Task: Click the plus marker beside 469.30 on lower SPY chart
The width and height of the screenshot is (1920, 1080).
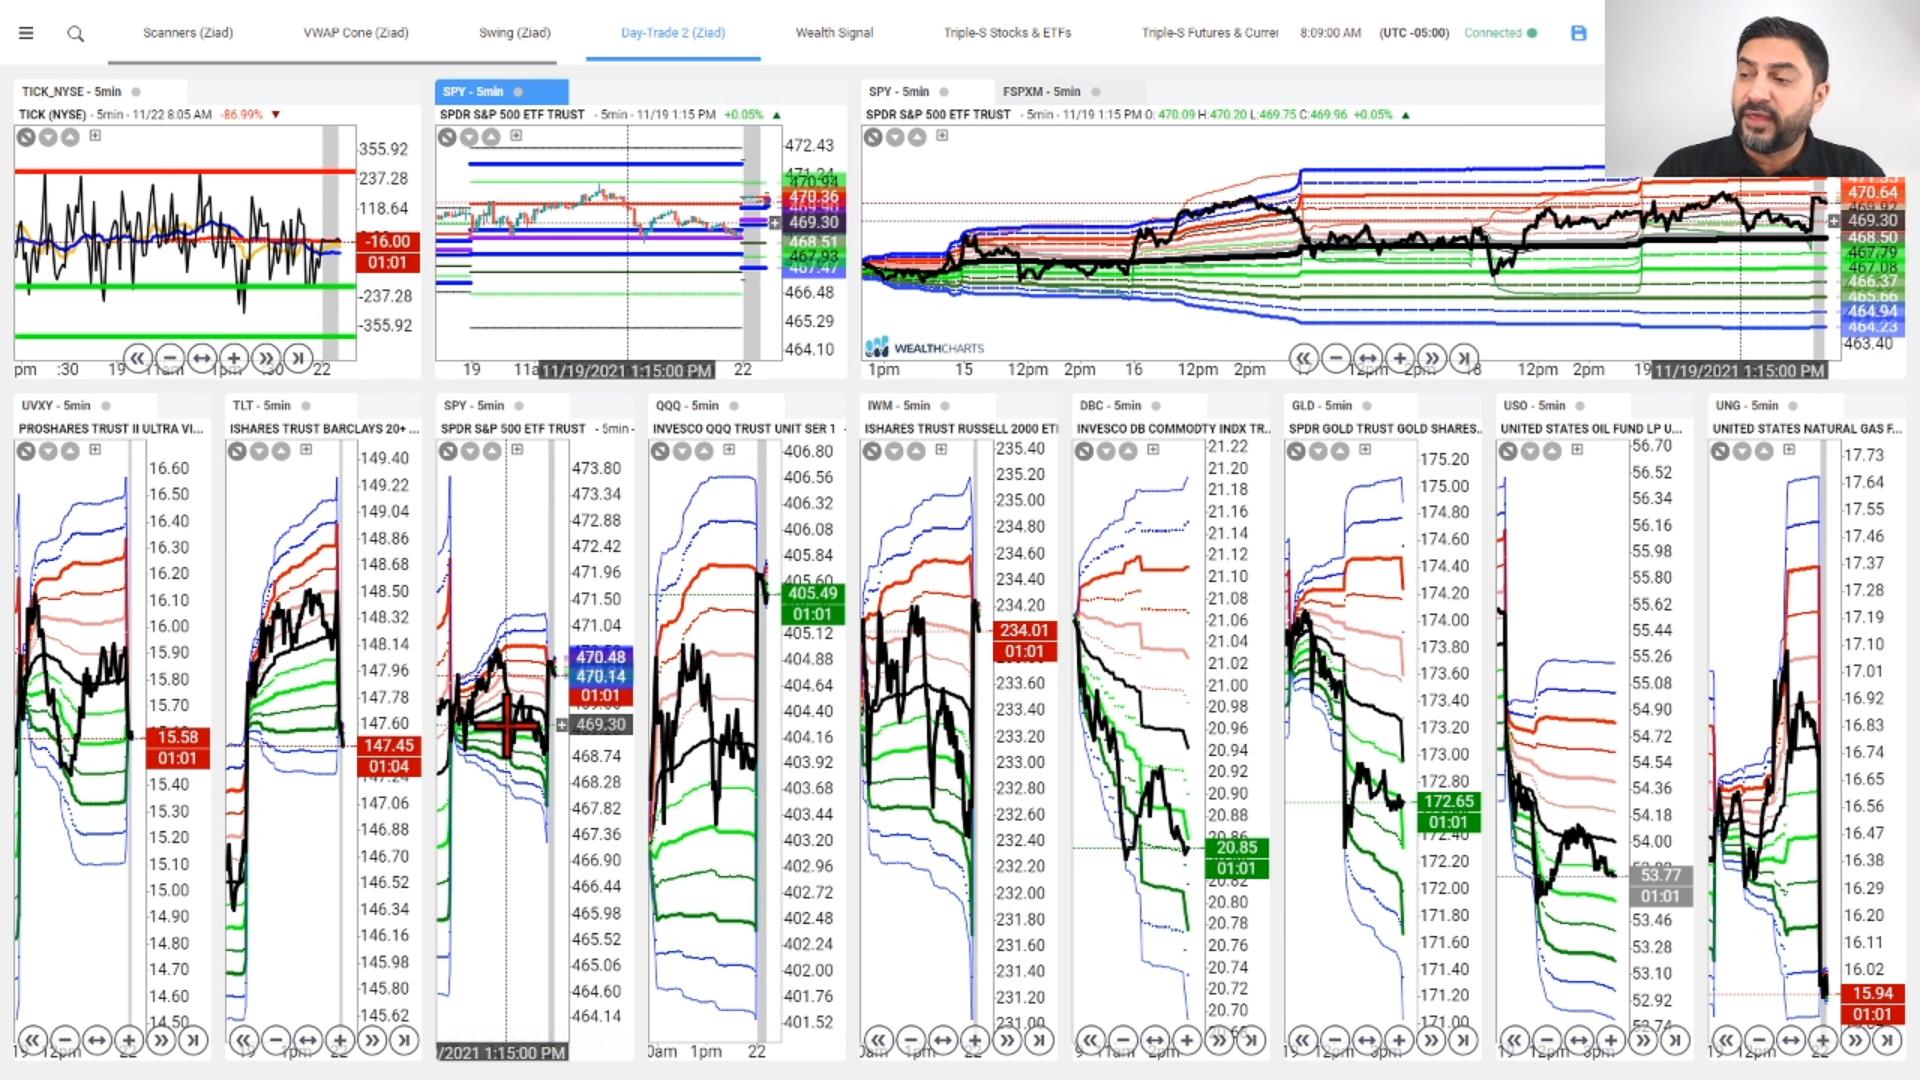Action: (561, 725)
